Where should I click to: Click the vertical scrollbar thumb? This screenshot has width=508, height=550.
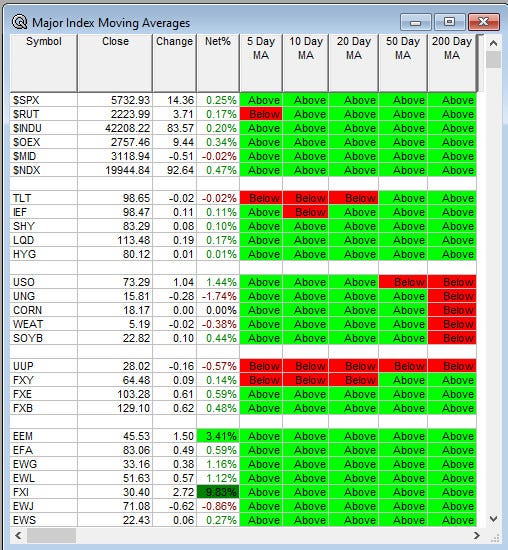493,60
